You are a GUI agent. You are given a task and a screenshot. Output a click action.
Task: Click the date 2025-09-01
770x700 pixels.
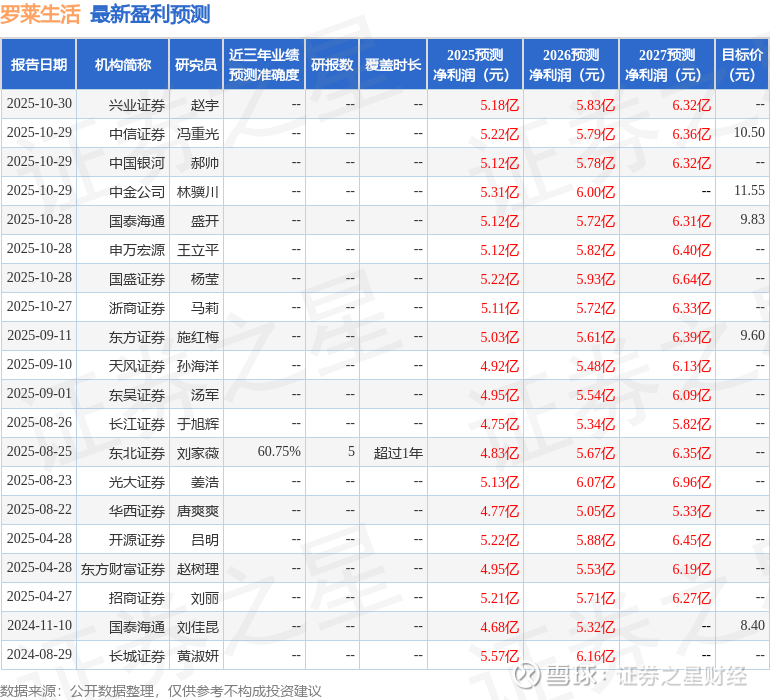coord(39,393)
